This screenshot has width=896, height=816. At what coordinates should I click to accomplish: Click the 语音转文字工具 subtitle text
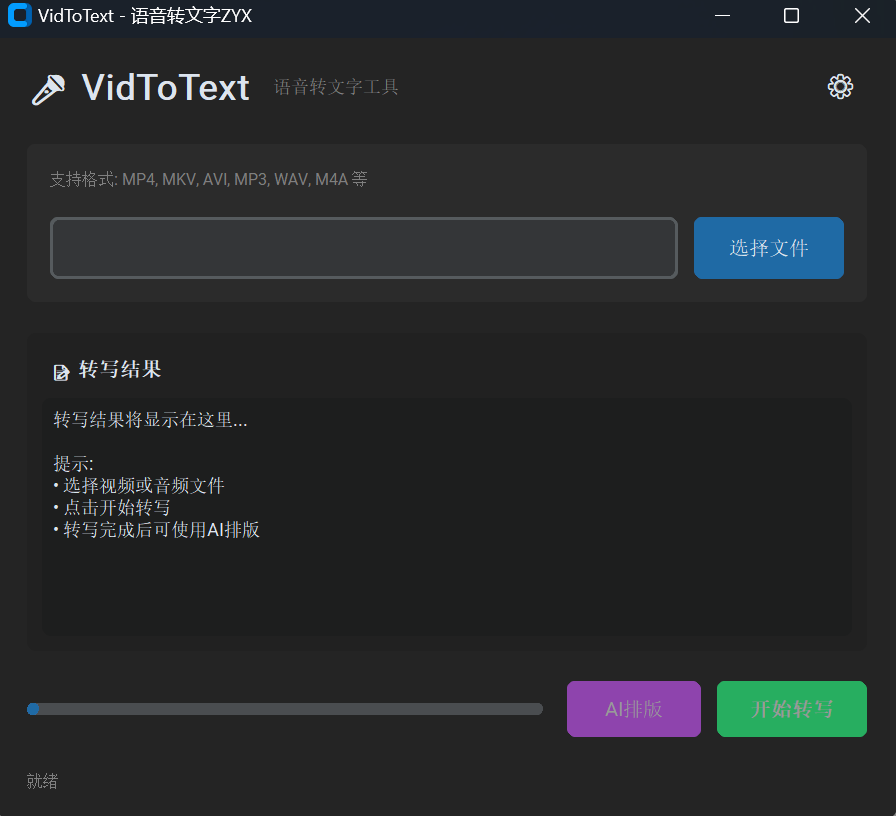pyautogui.click(x=336, y=89)
